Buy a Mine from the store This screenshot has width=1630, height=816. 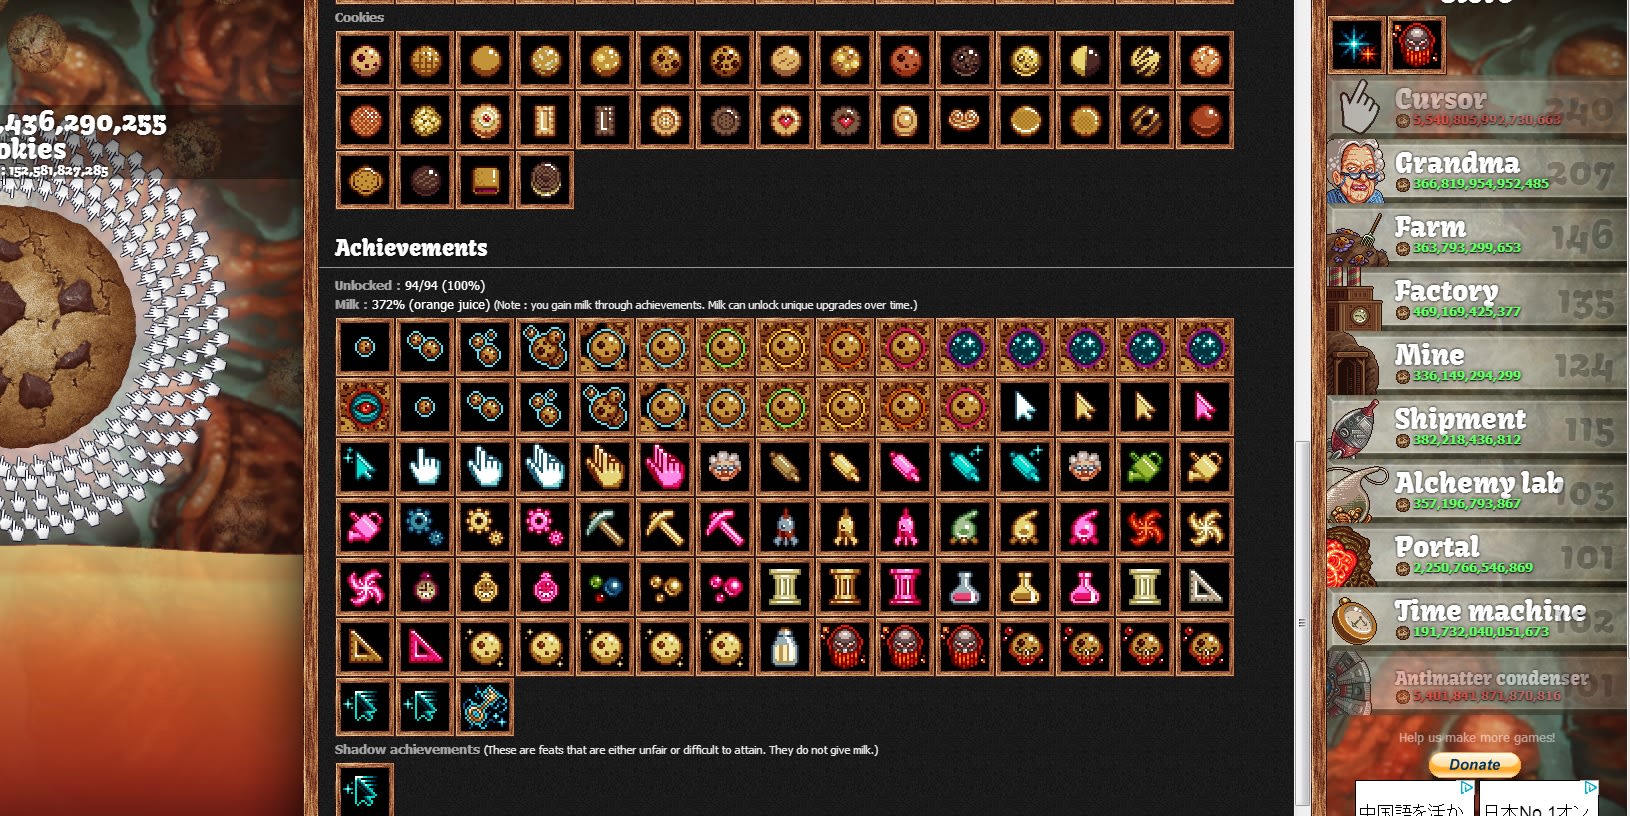tap(1477, 364)
